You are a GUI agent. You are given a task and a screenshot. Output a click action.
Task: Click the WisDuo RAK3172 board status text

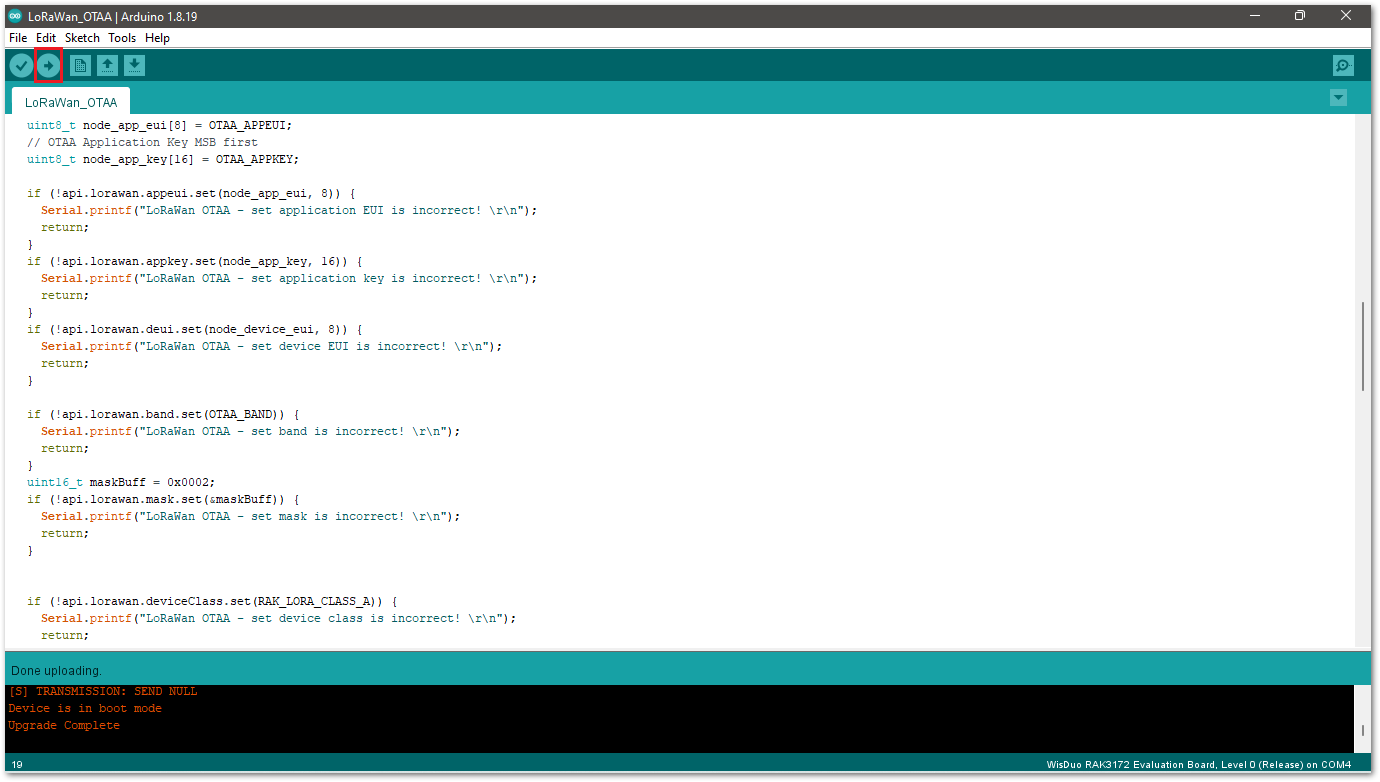point(1199,765)
